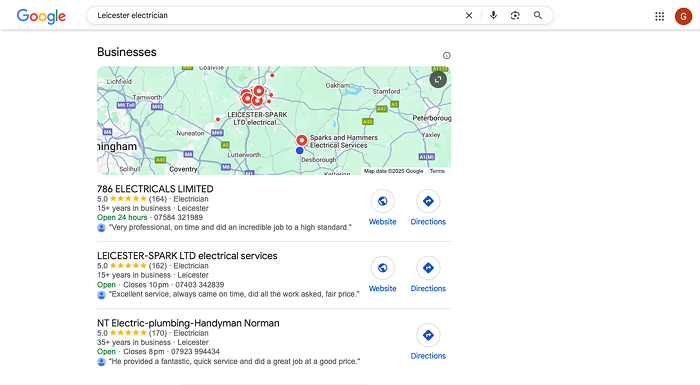
Task: Select 'Closes 8 pm' text
Action: [144, 352]
